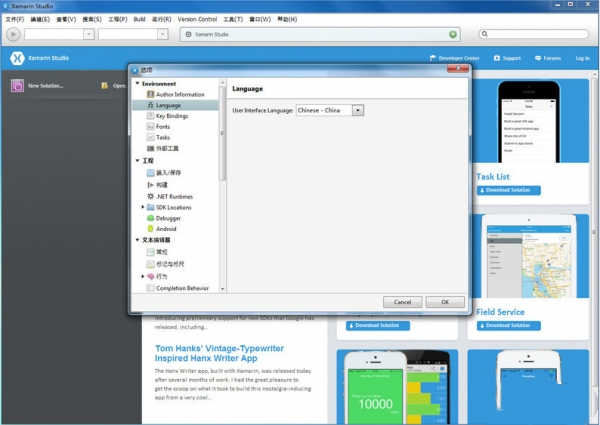
Task: Select the Tasks checkbox icon item
Action: point(150,137)
